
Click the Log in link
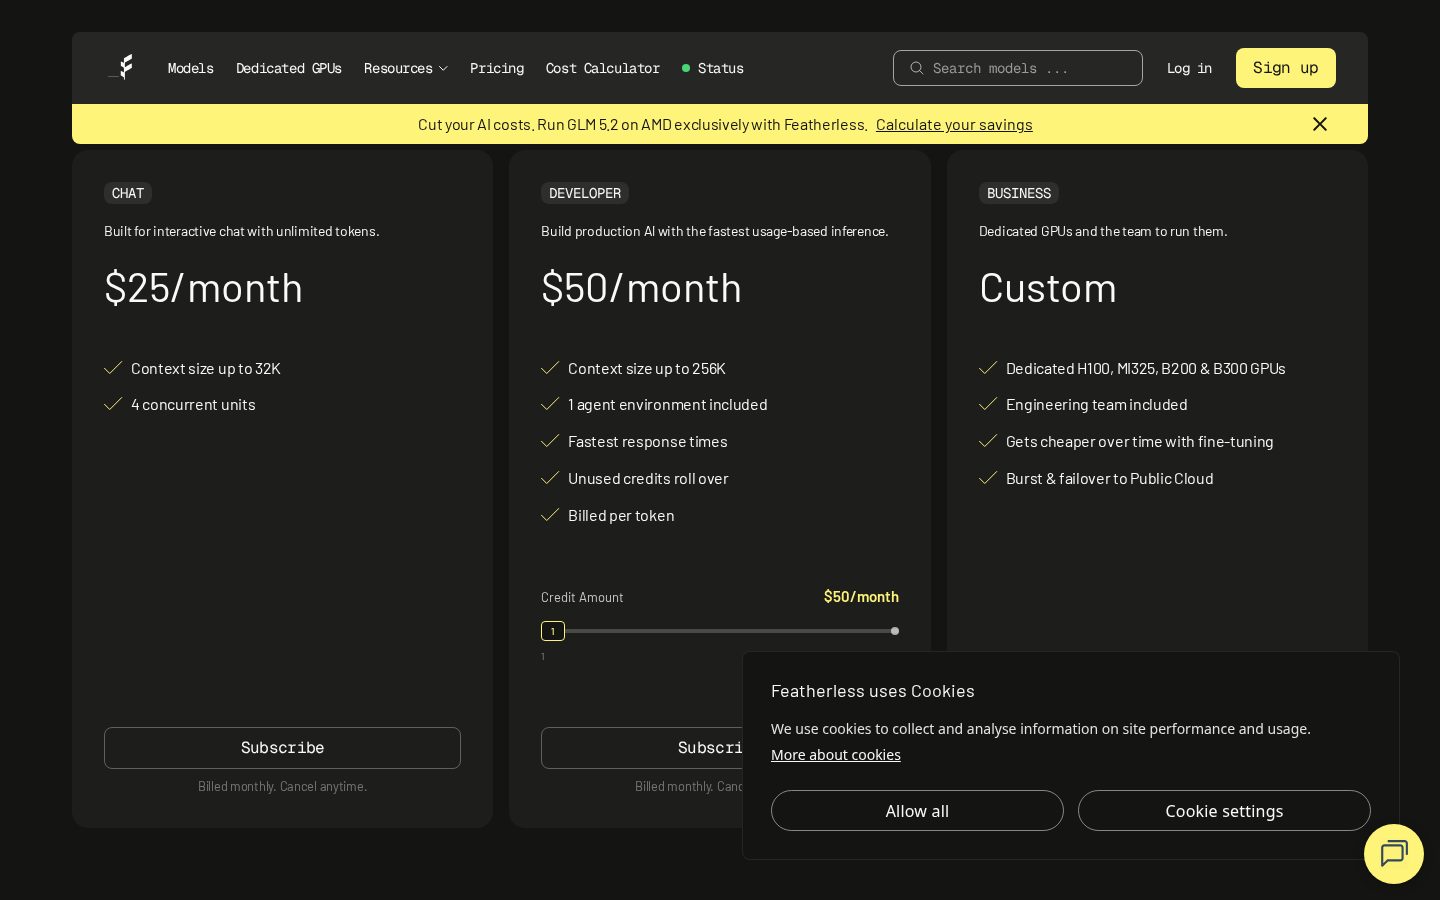1189,68
